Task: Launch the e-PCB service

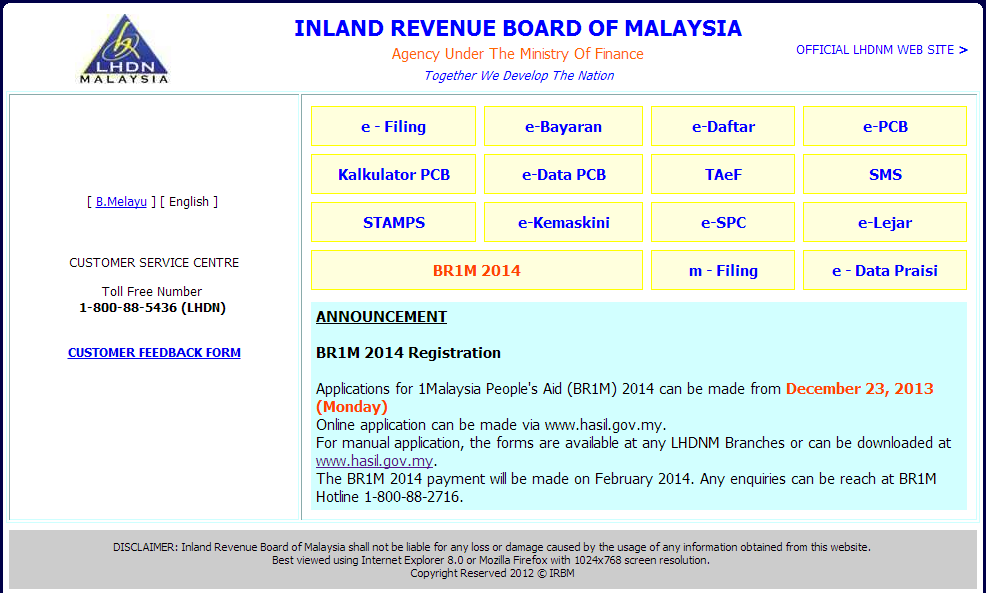Action: pyautogui.click(x=885, y=126)
